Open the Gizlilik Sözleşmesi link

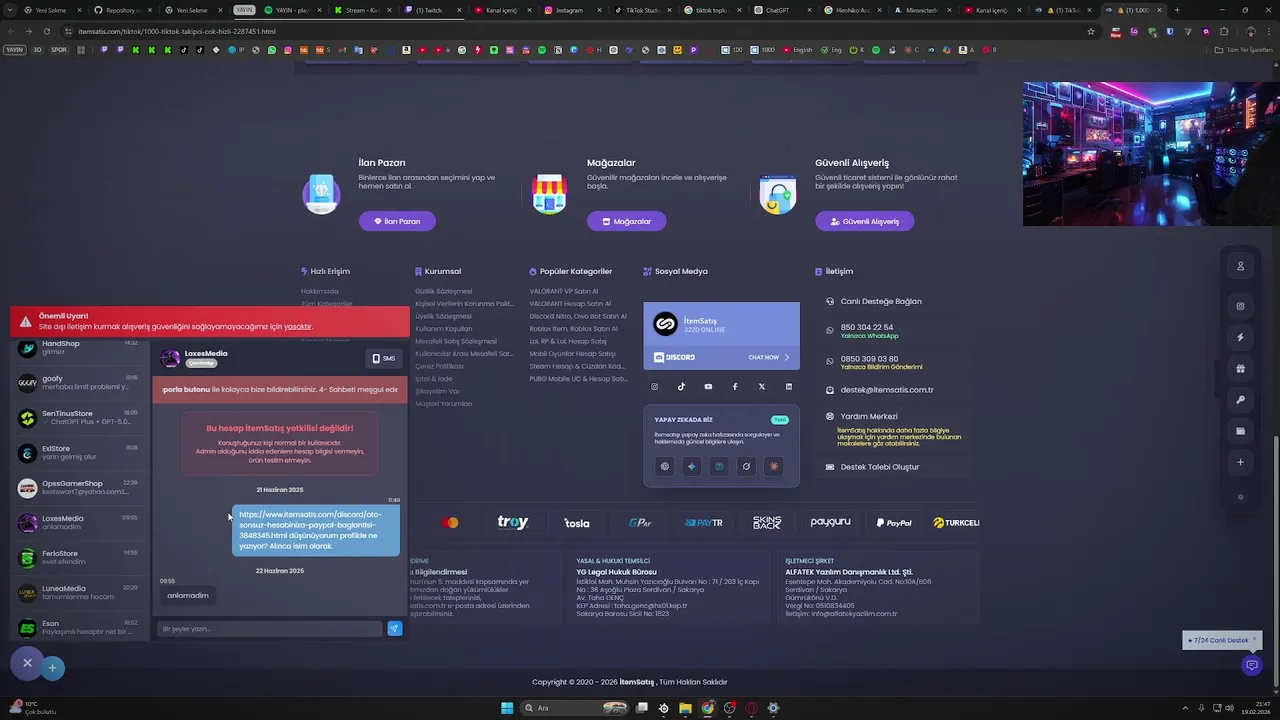(x=443, y=291)
